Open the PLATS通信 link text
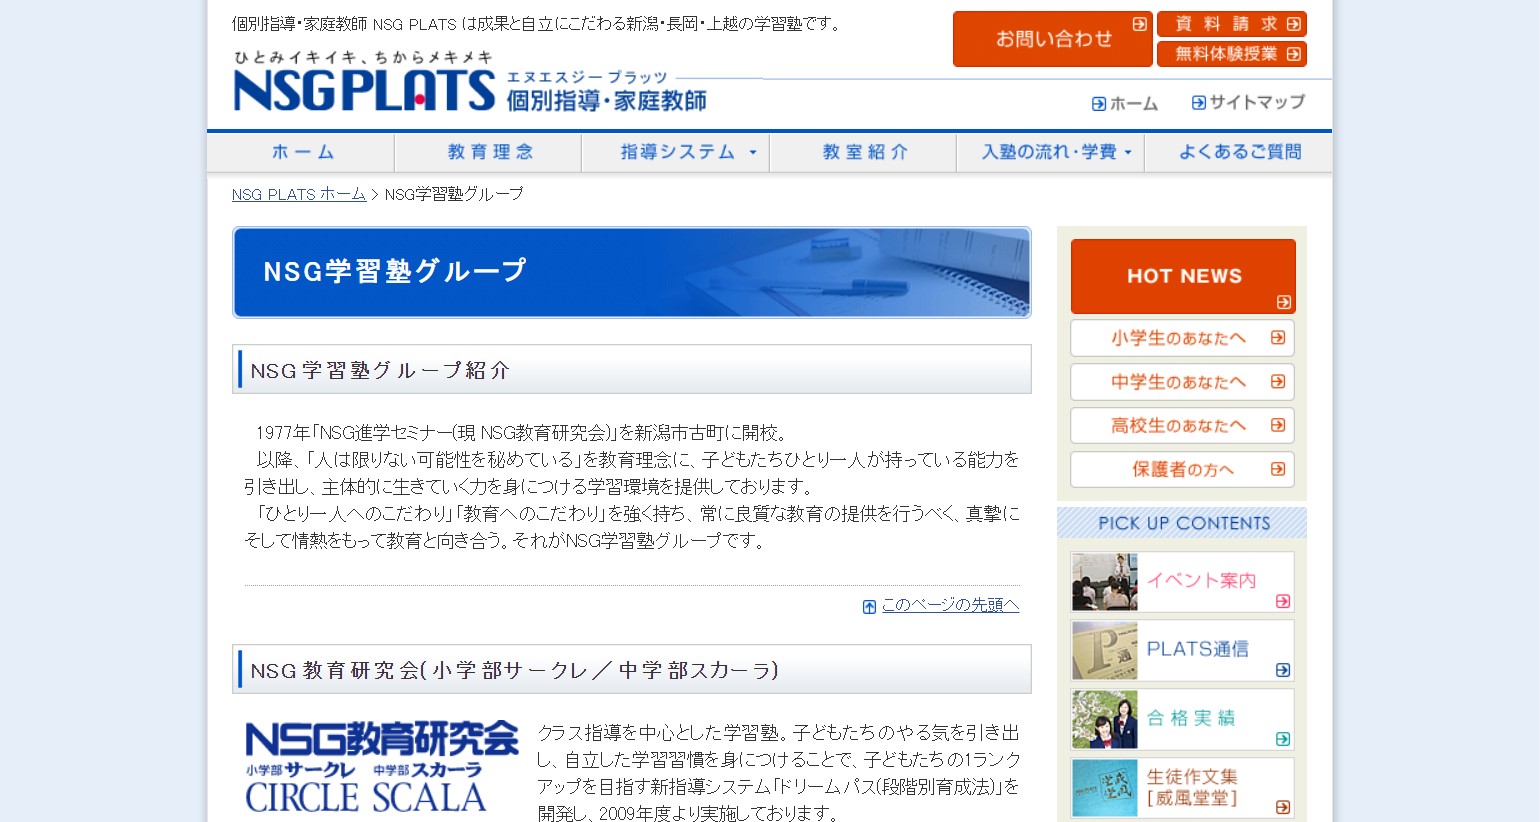Screen dimensions: 1540x822 (1197, 649)
